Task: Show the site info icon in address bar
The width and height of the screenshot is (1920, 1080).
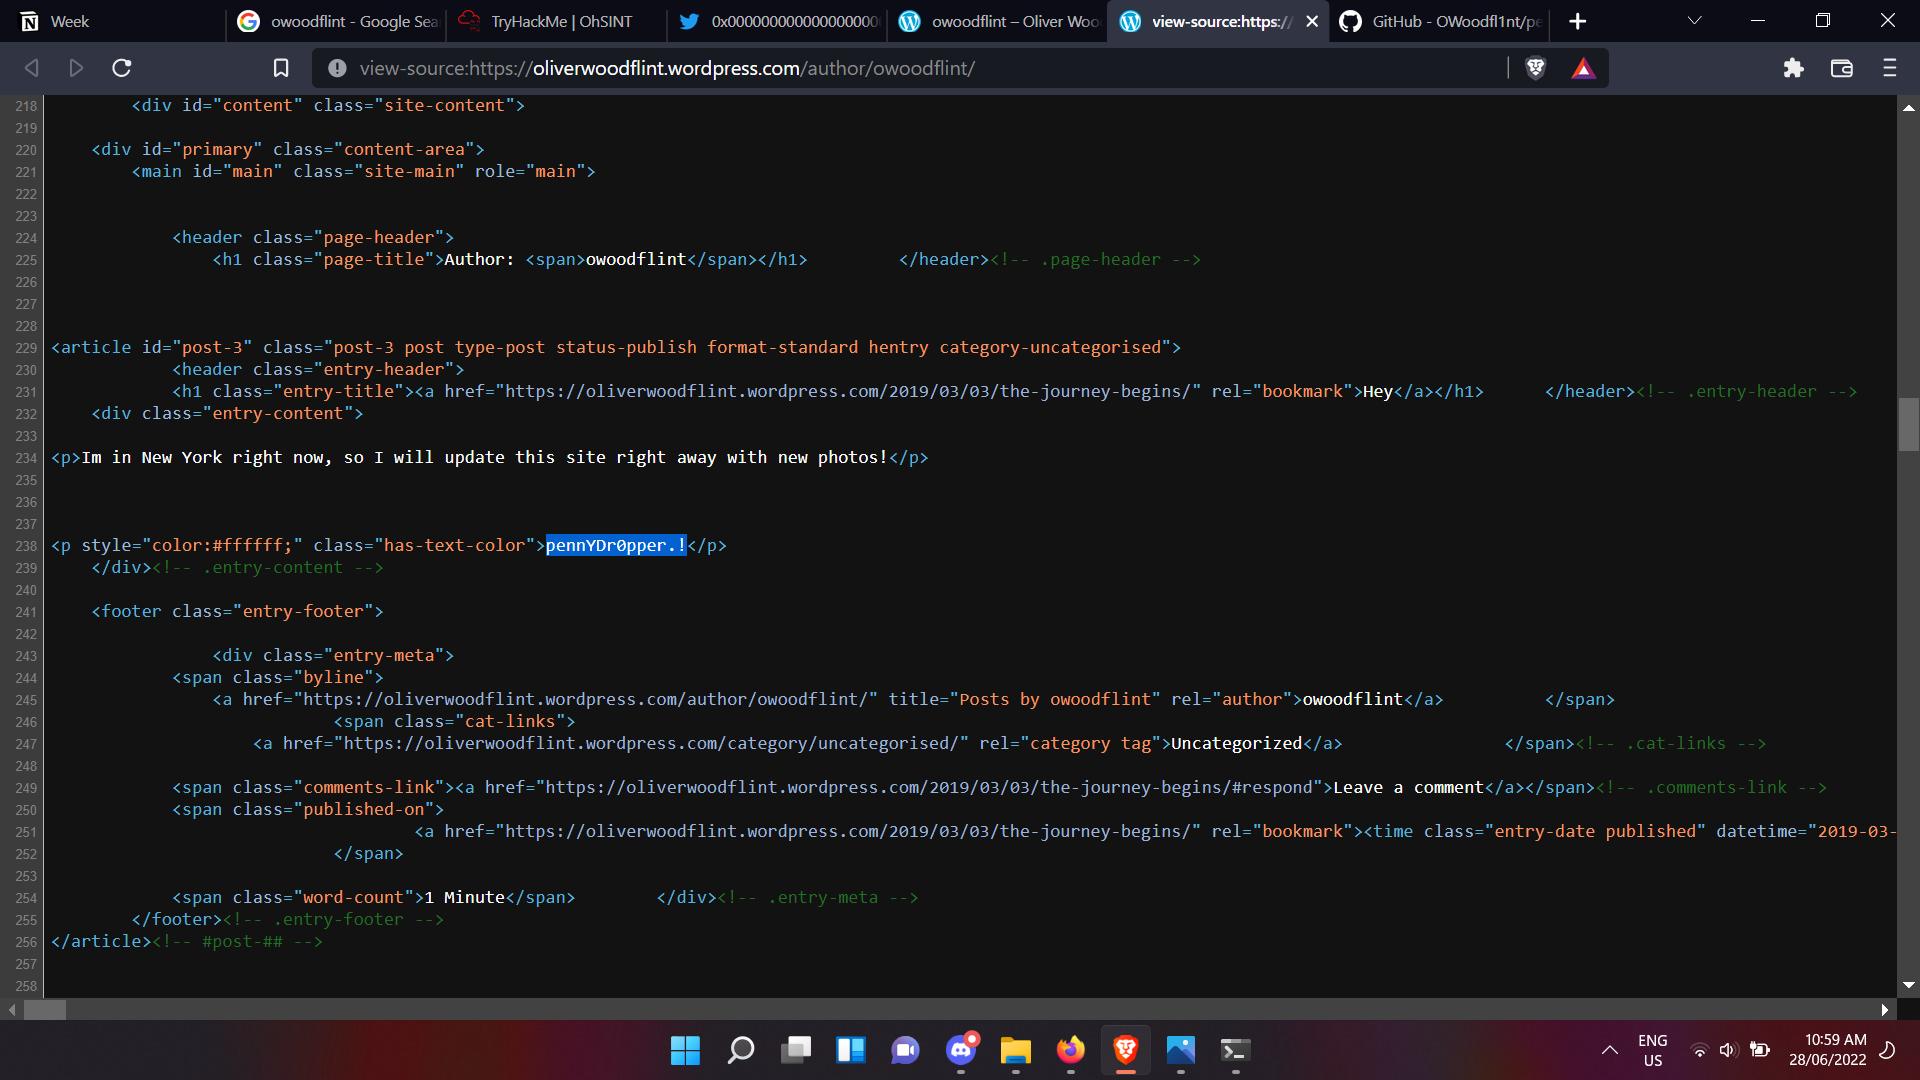Action: (x=337, y=68)
